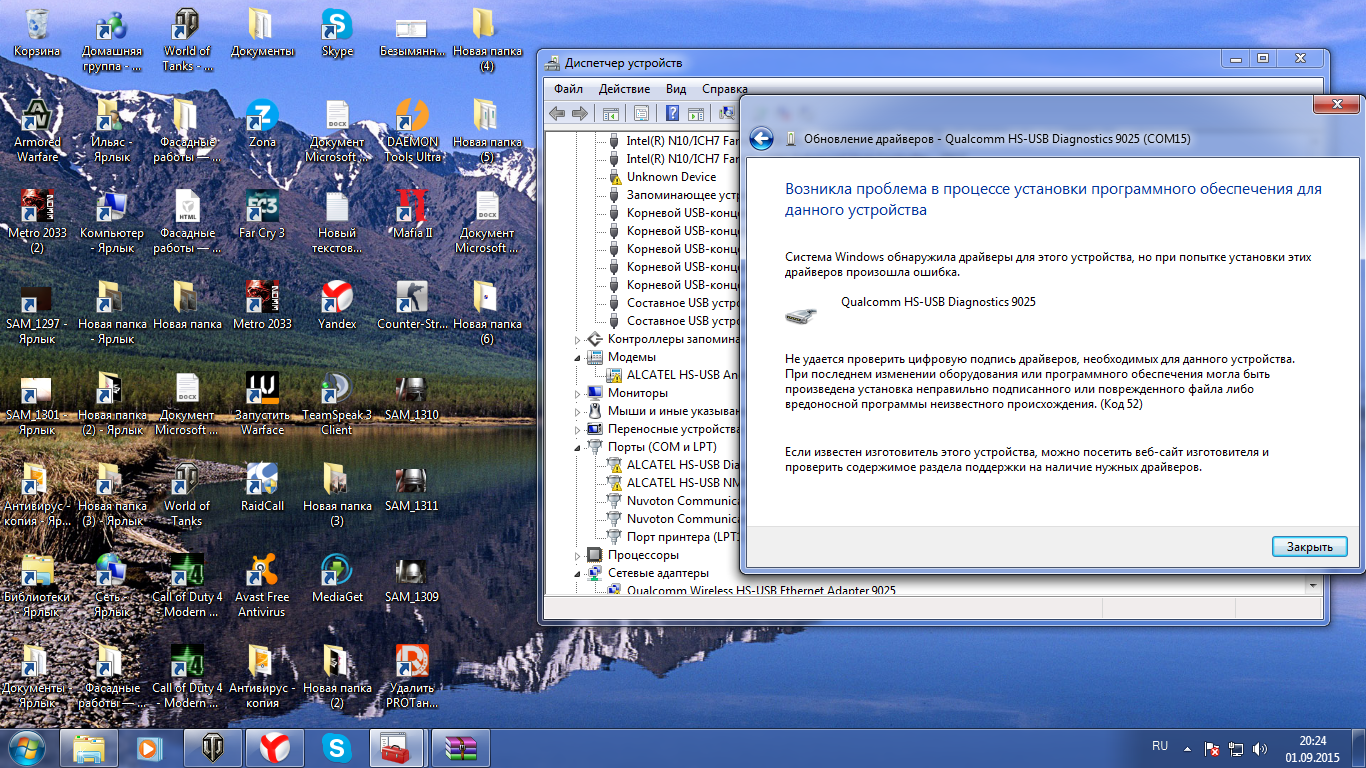The width and height of the screenshot is (1366, 768).
Task: Click the Properties toolbar icon in Device Manager
Action: pyautogui.click(x=641, y=113)
